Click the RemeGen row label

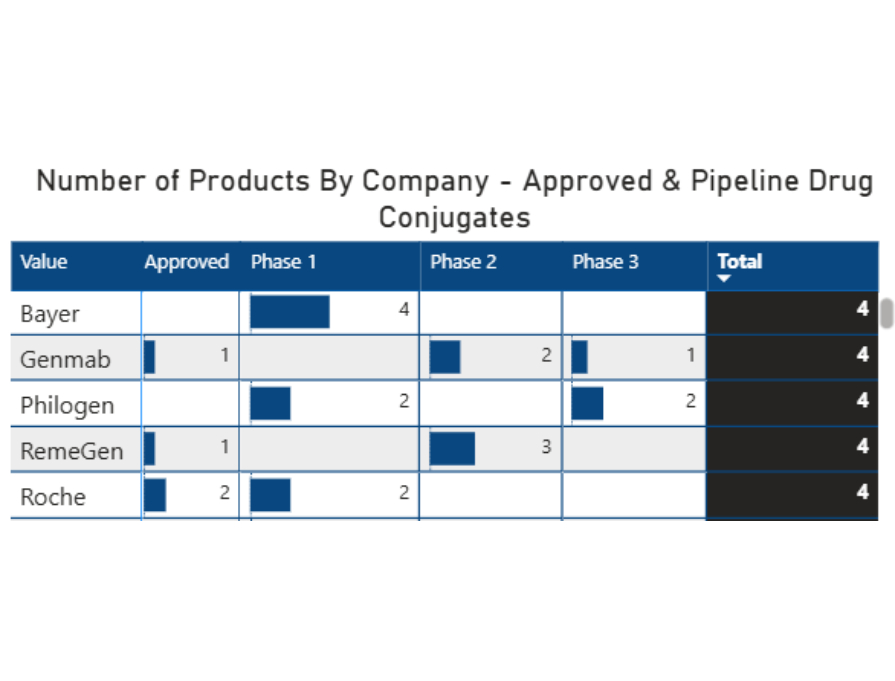coord(72,451)
